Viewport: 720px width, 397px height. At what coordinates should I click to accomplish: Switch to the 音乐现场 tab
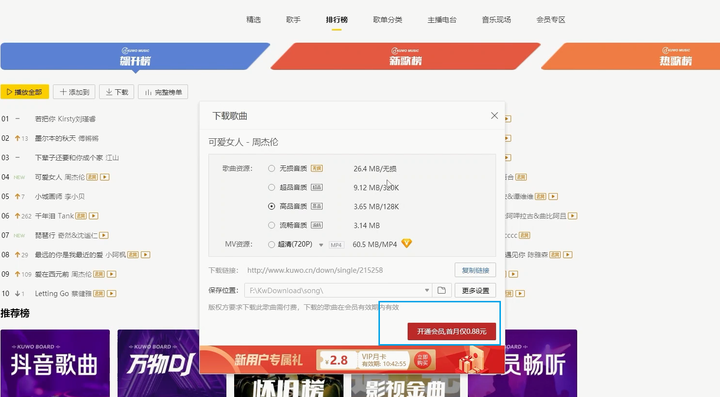coord(496,20)
